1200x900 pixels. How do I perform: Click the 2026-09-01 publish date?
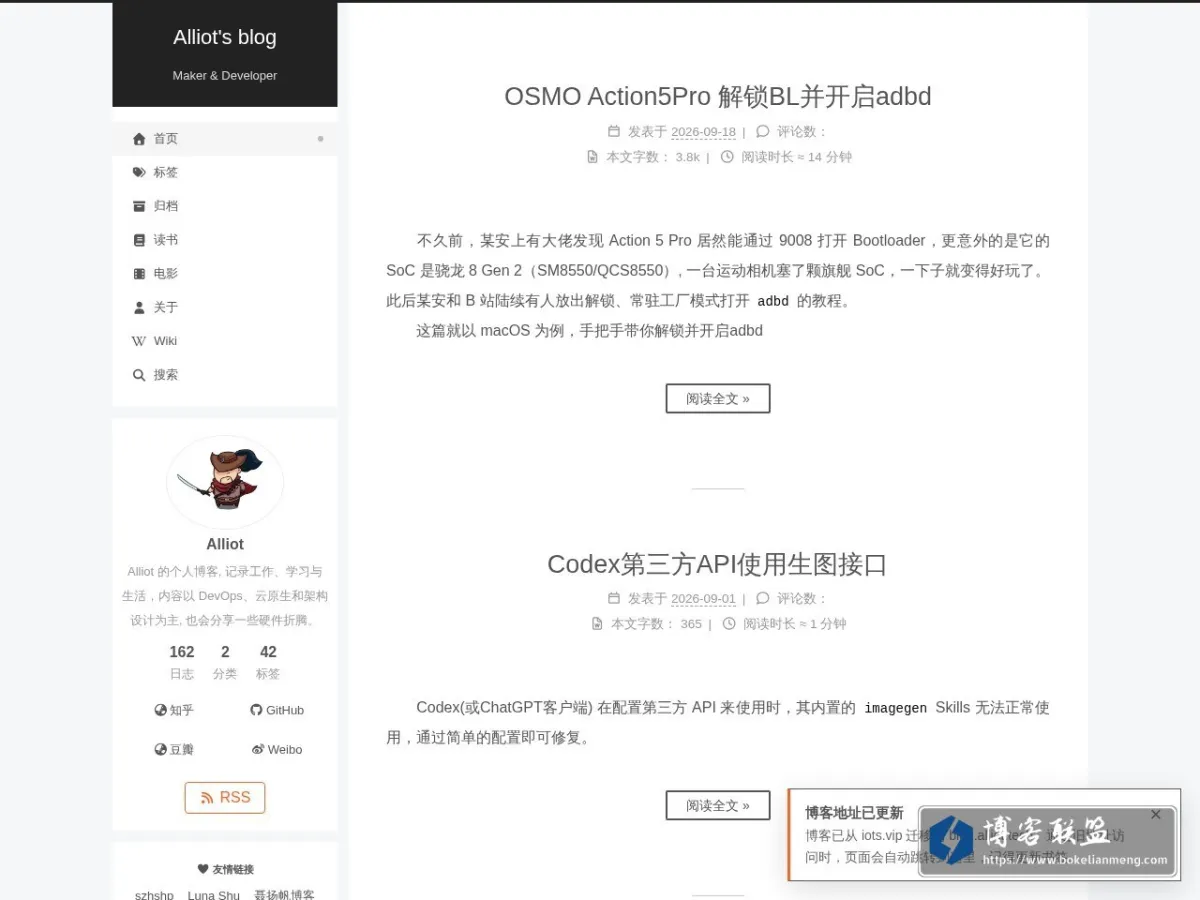click(703, 599)
